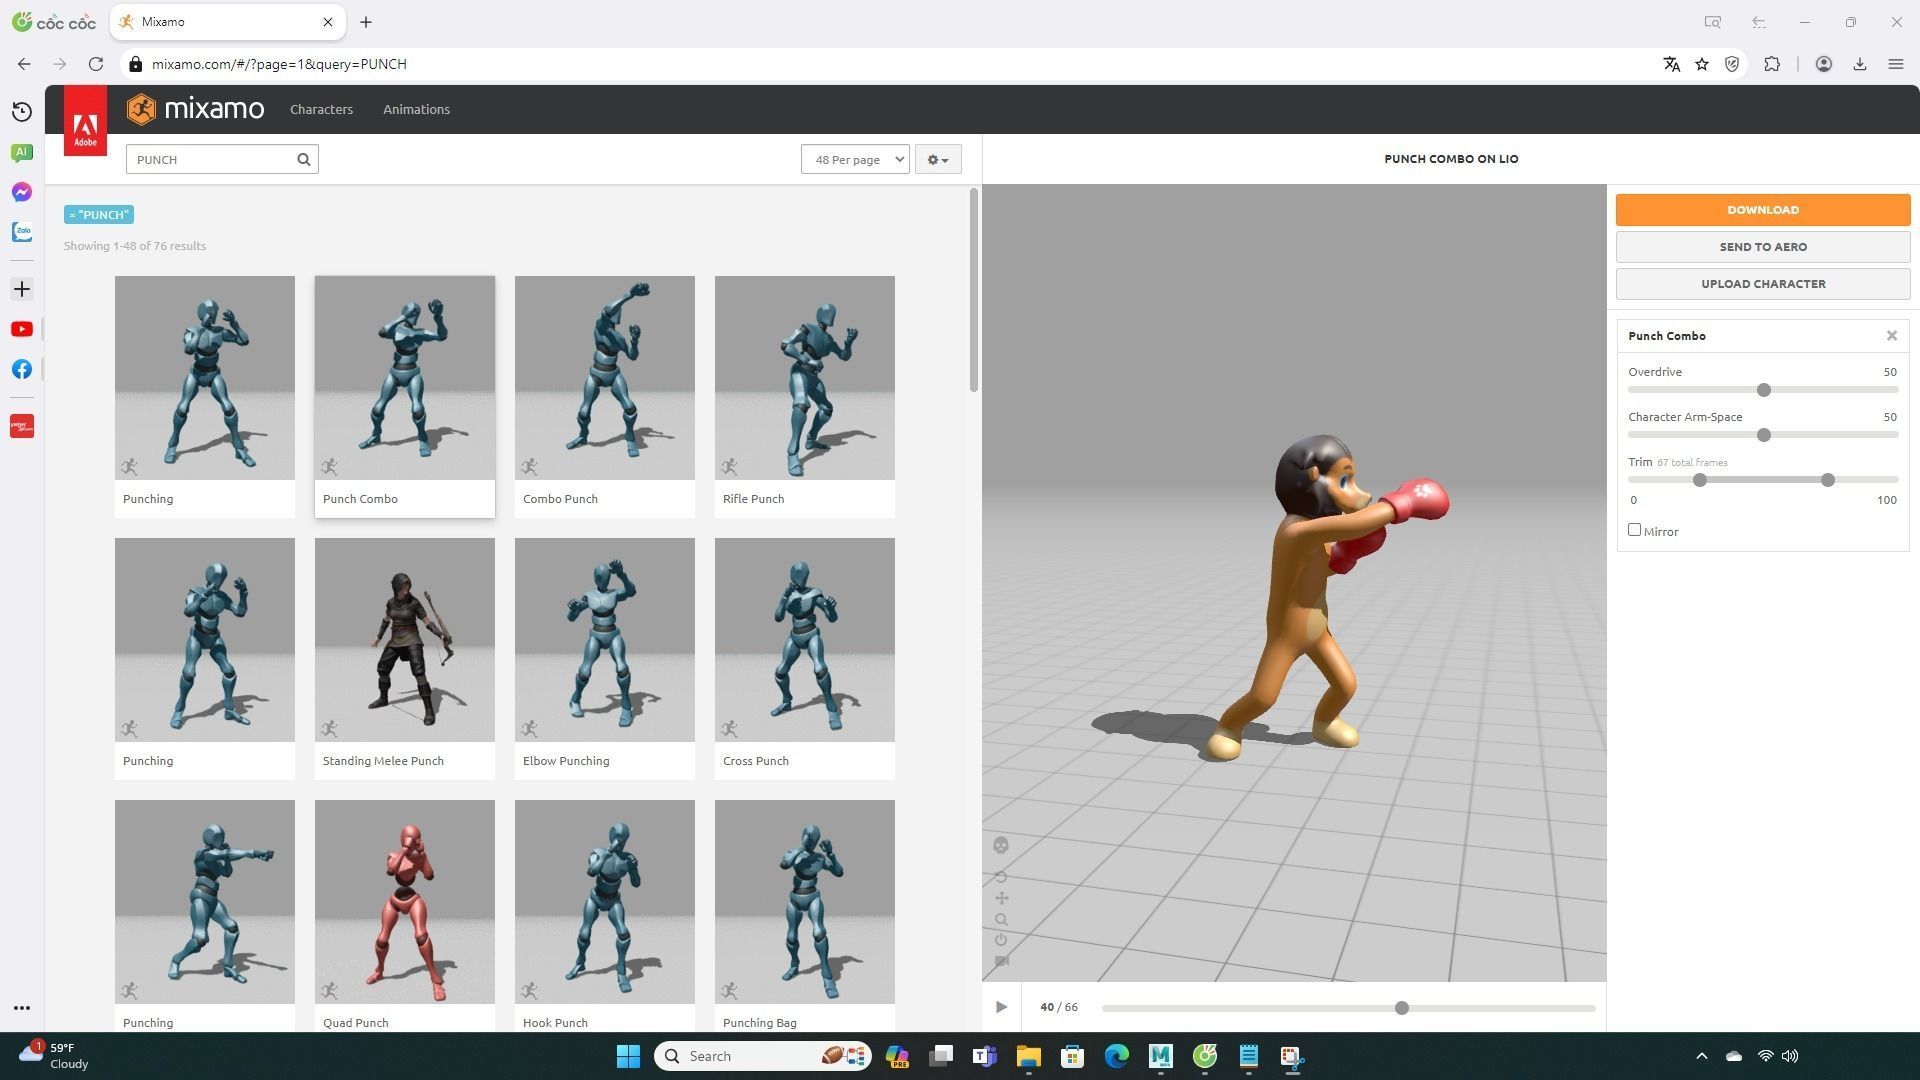Bookmark this page with the star icon

point(1702,64)
